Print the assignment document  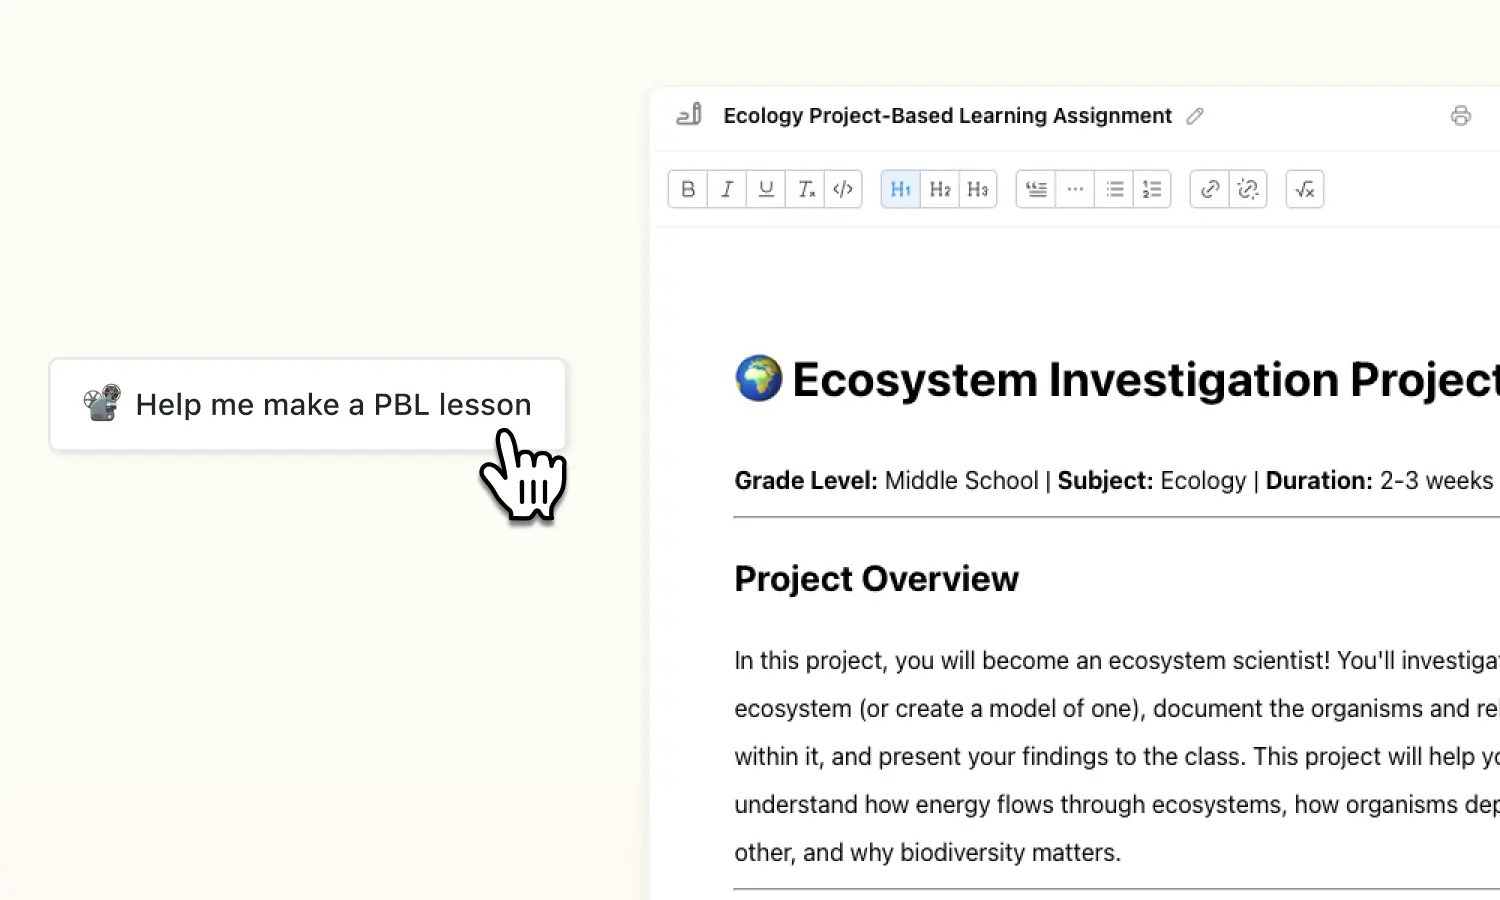tap(1461, 115)
